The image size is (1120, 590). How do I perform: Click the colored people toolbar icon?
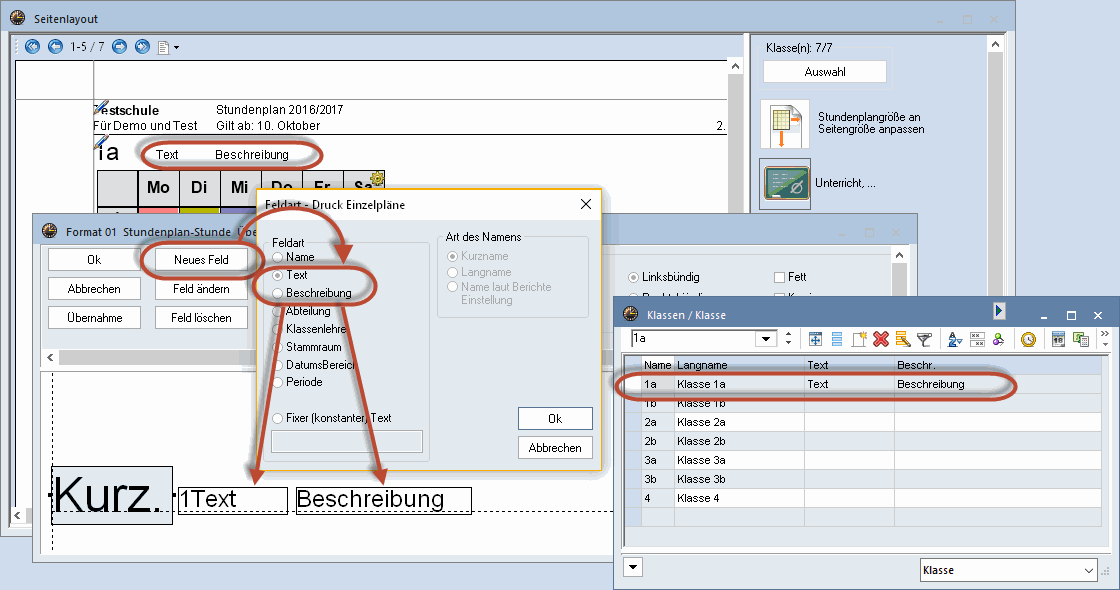click(x=999, y=339)
